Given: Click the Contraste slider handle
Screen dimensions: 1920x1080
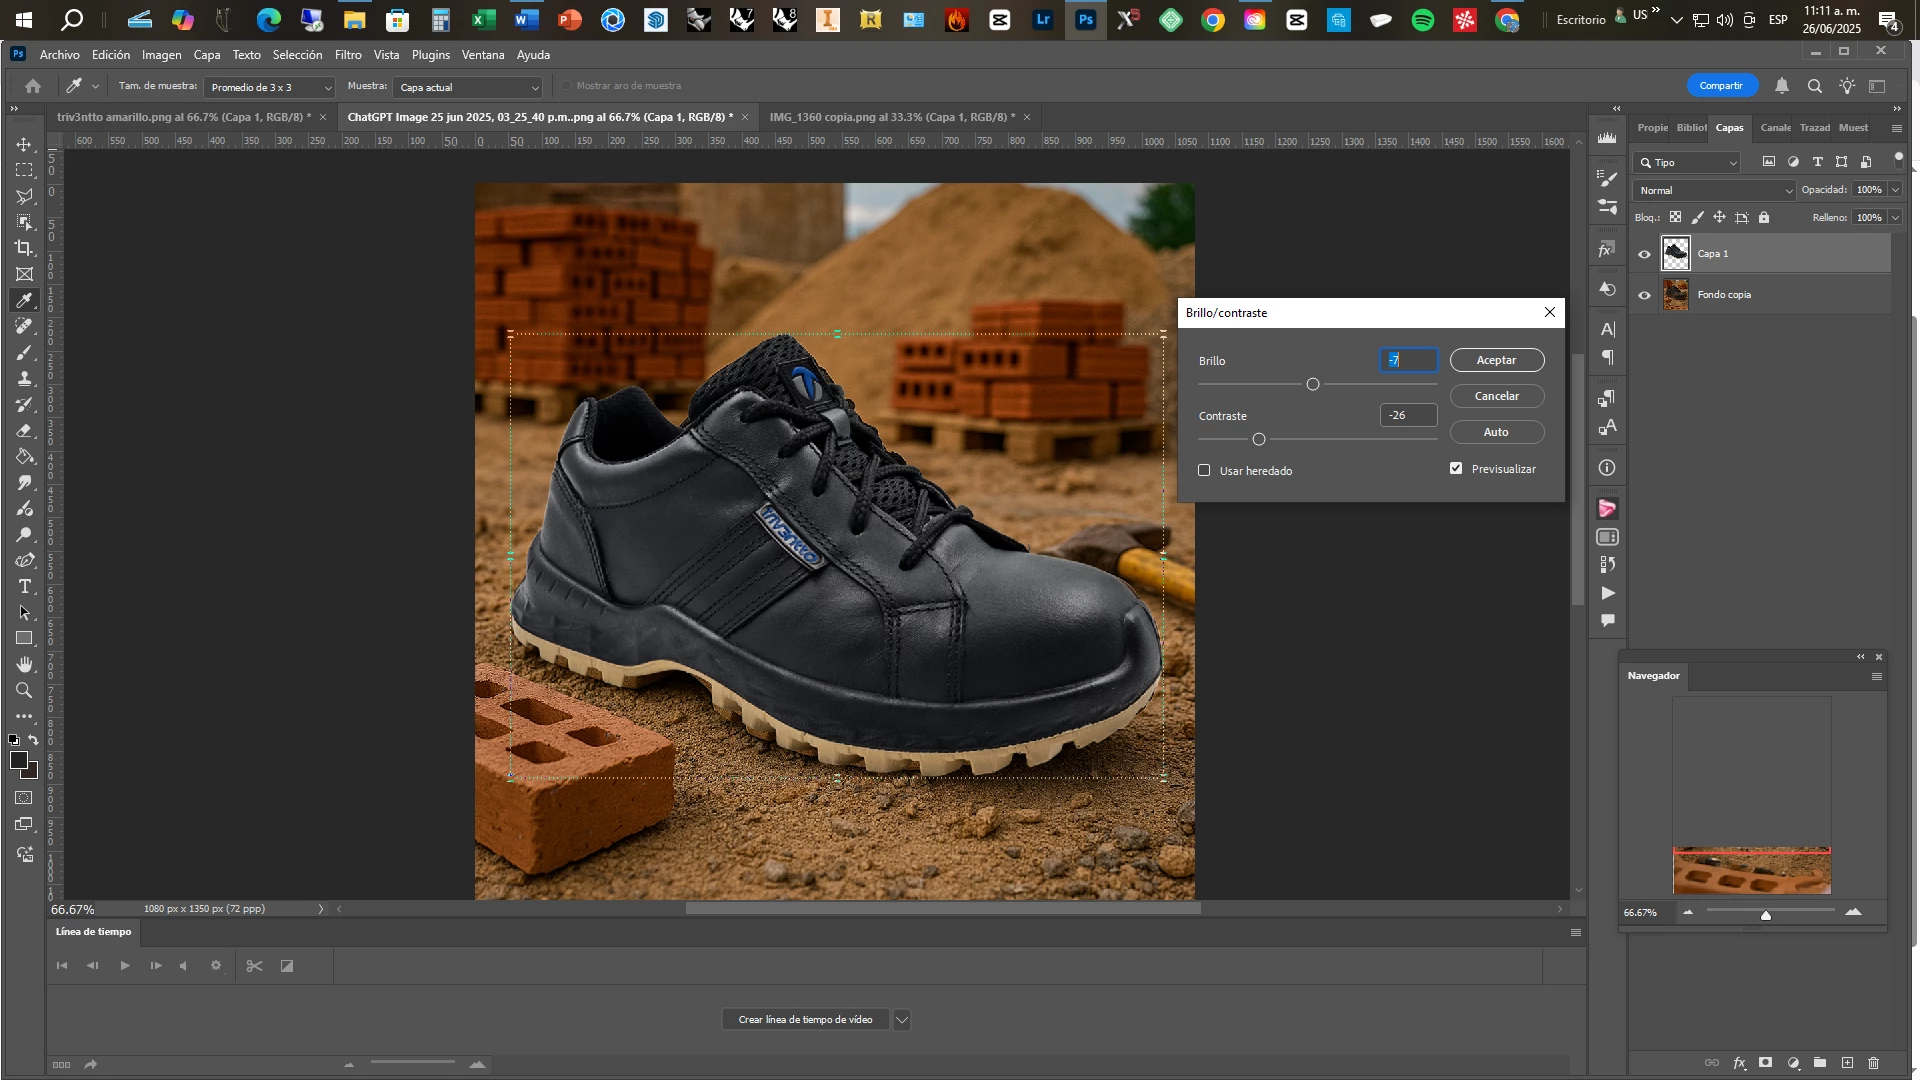Looking at the screenshot, I should point(1259,439).
